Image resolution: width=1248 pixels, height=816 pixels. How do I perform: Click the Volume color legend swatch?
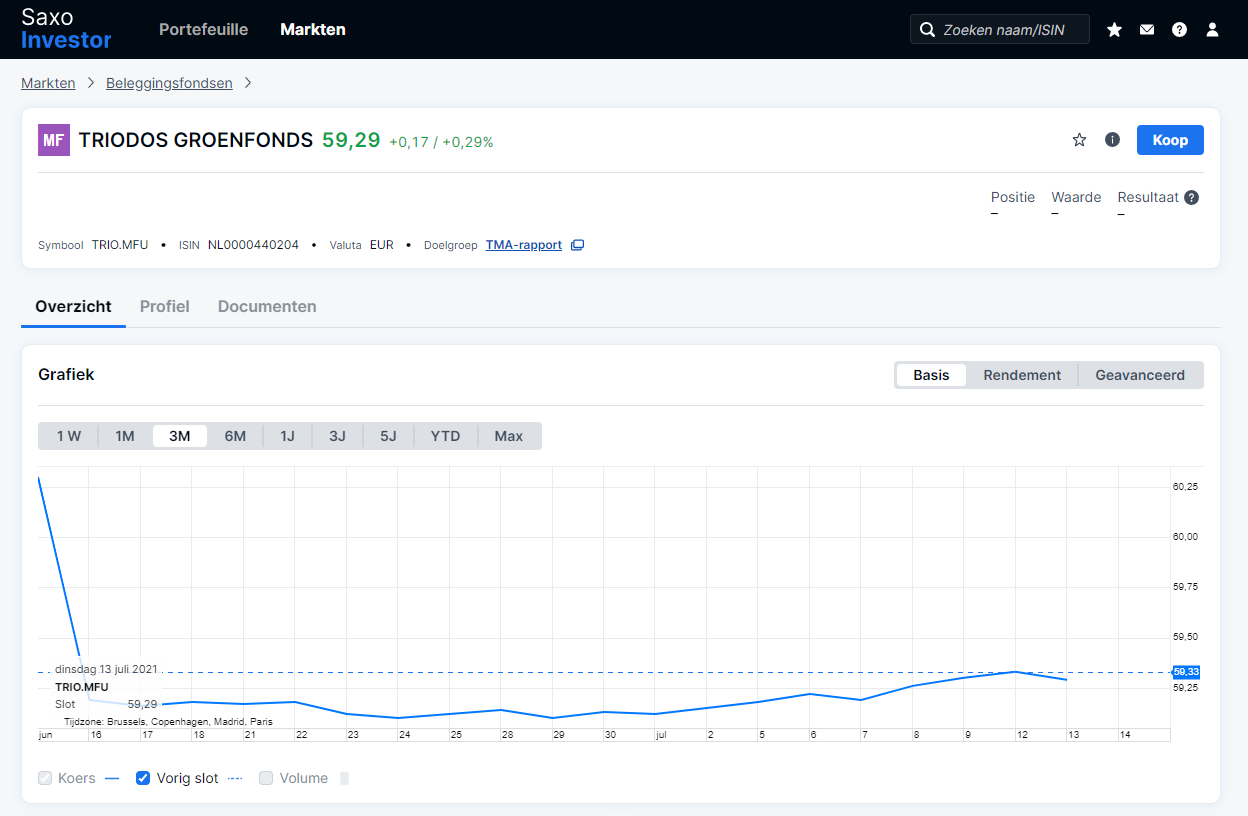pyautogui.click(x=345, y=778)
